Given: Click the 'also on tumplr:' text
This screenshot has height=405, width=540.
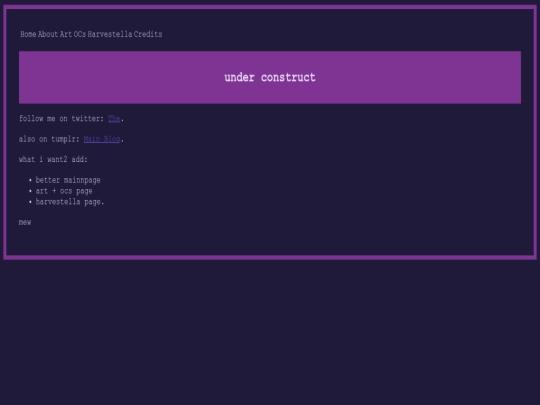Looking at the screenshot, I should tap(49, 139).
